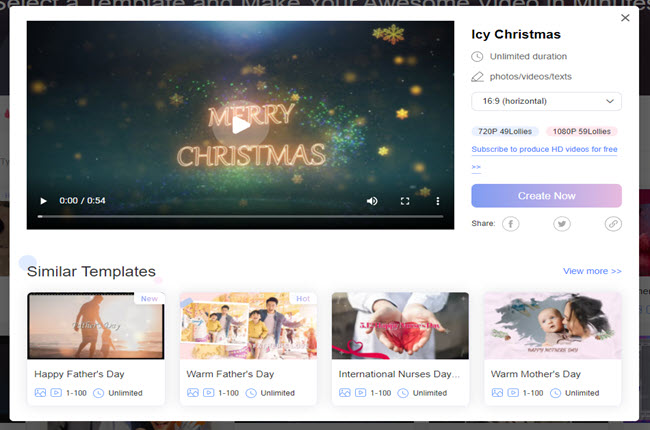The height and width of the screenshot is (430, 650).
Task: Click the Unlimited duration label
Action: pos(528,56)
